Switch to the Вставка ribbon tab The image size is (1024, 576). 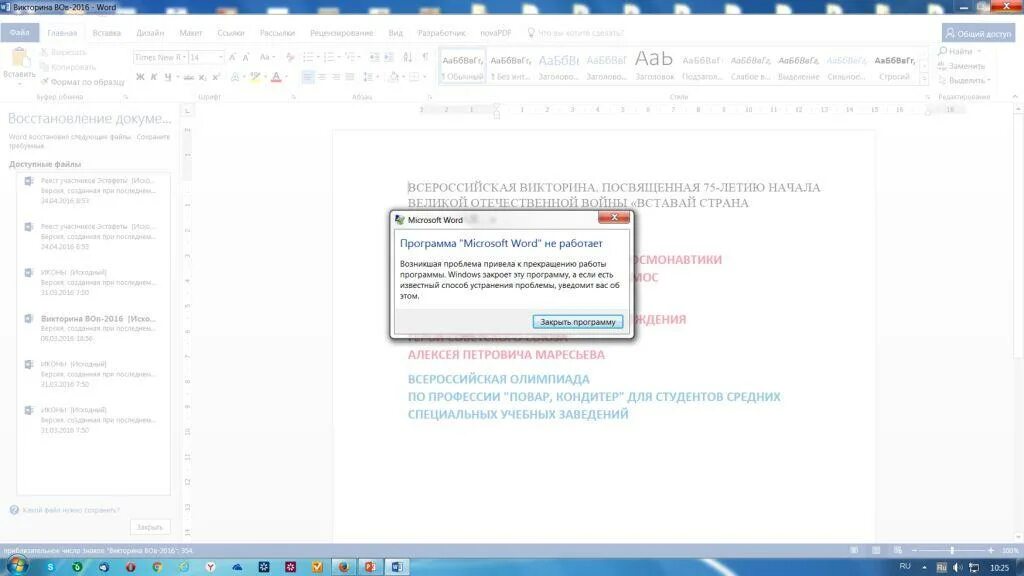click(x=106, y=33)
